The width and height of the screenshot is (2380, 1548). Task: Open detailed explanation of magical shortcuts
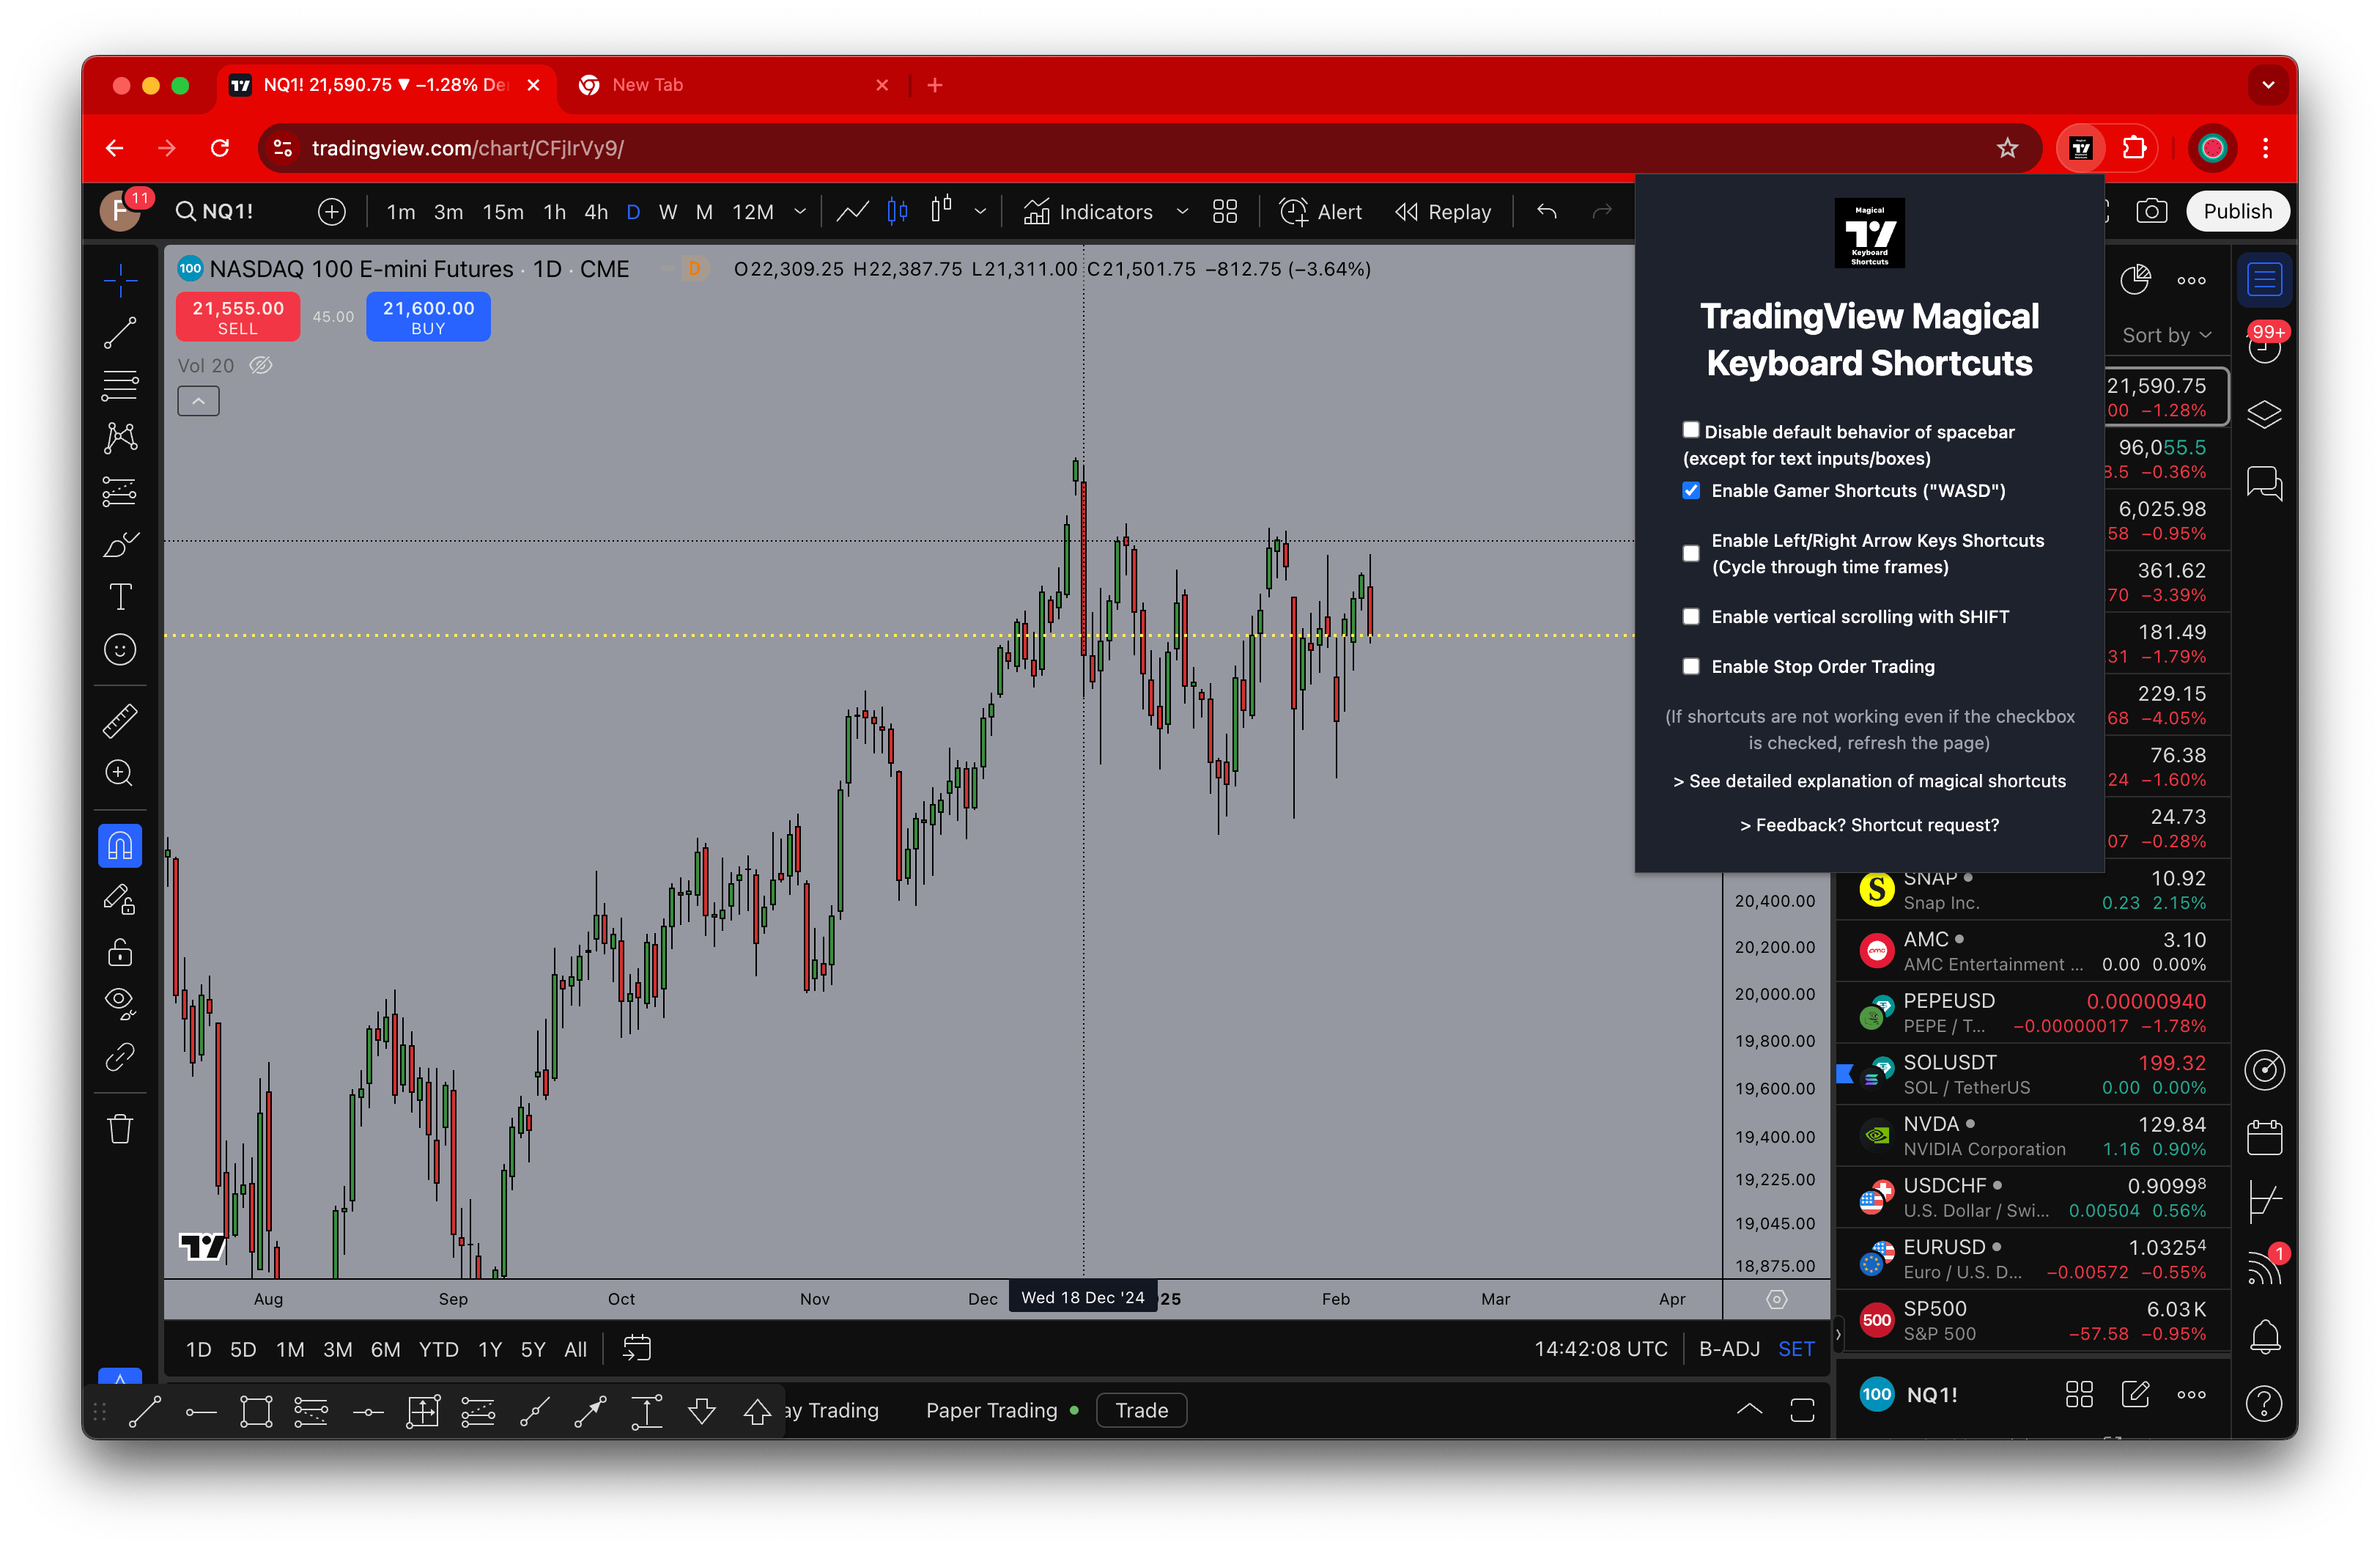[1869, 781]
